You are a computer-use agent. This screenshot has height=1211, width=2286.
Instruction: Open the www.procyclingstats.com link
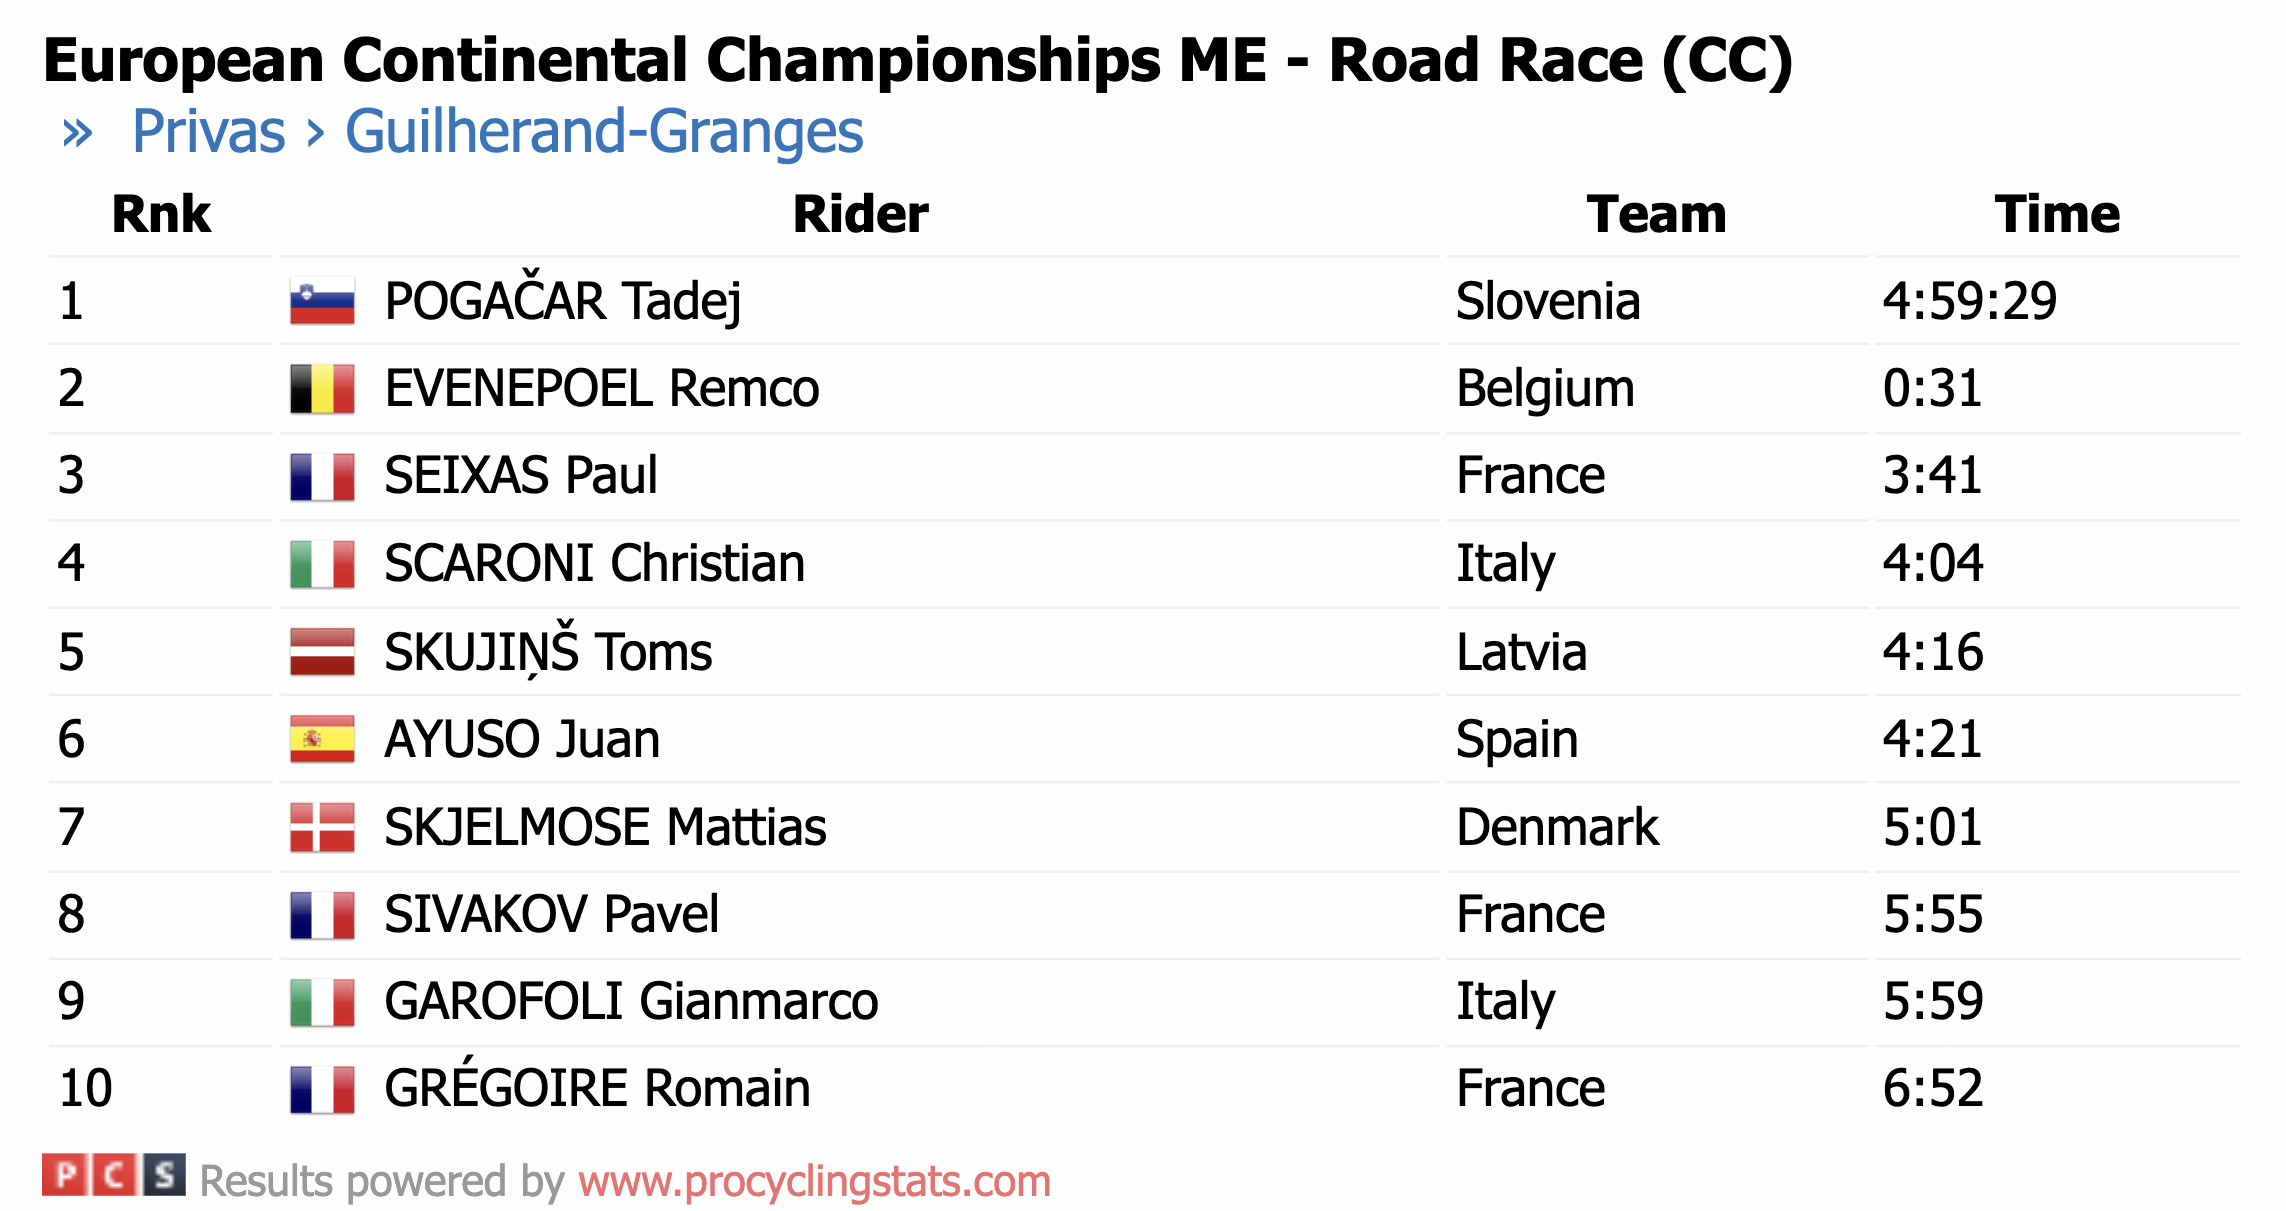click(x=814, y=1181)
